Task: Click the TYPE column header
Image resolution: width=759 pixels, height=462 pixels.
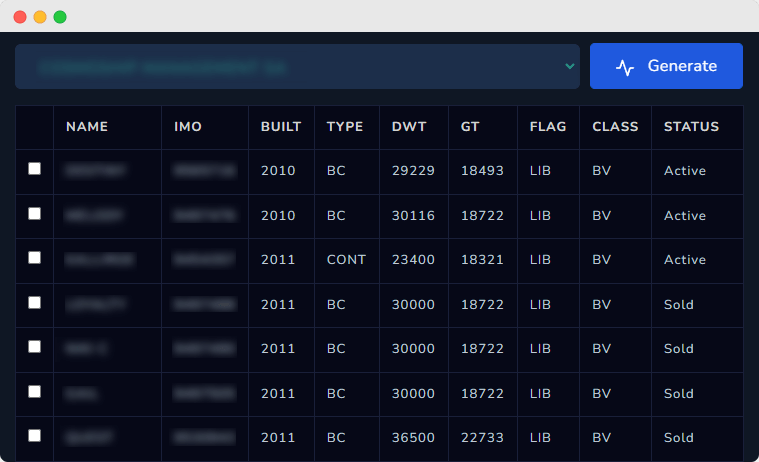Action: point(345,127)
